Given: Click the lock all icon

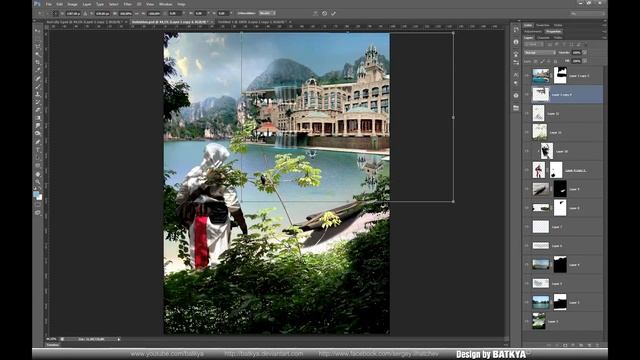Looking at the screenshot, I should 555,61.
